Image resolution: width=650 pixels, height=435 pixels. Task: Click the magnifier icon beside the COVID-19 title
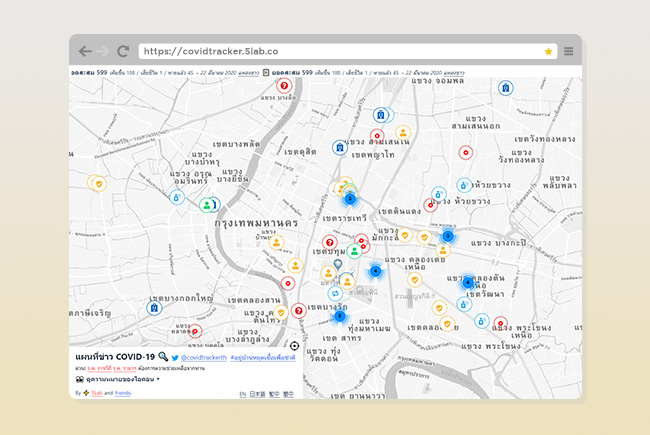pyautogui.click(x=163, y=357)
